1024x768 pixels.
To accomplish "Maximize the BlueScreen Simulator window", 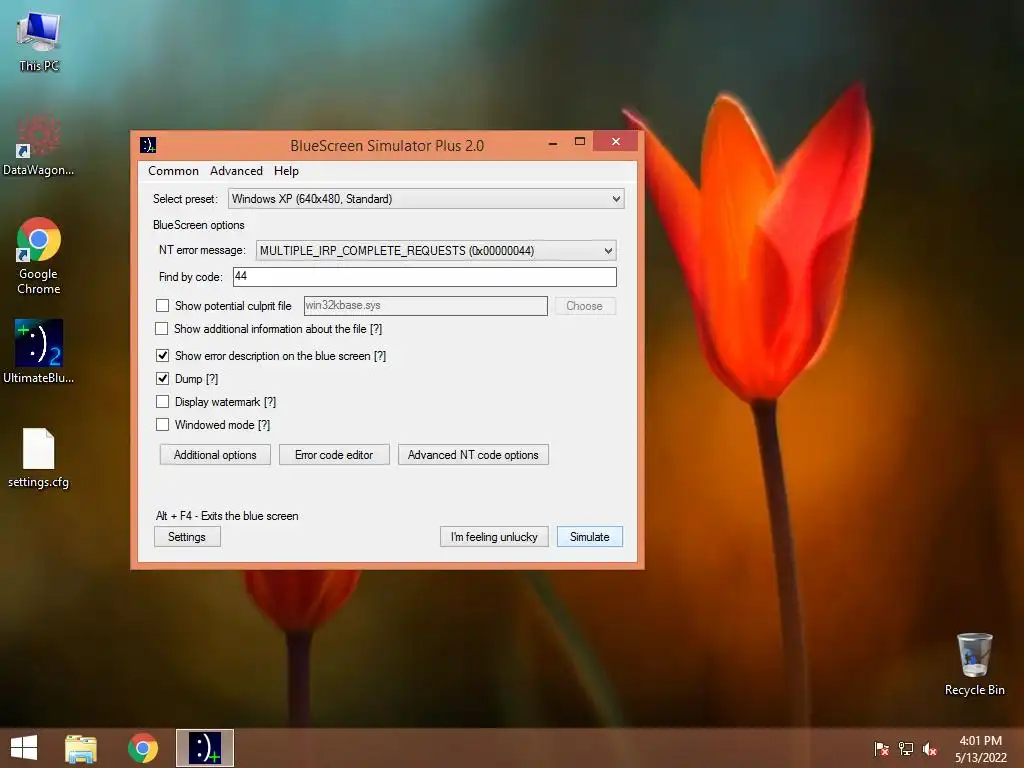I will (579, 142).
